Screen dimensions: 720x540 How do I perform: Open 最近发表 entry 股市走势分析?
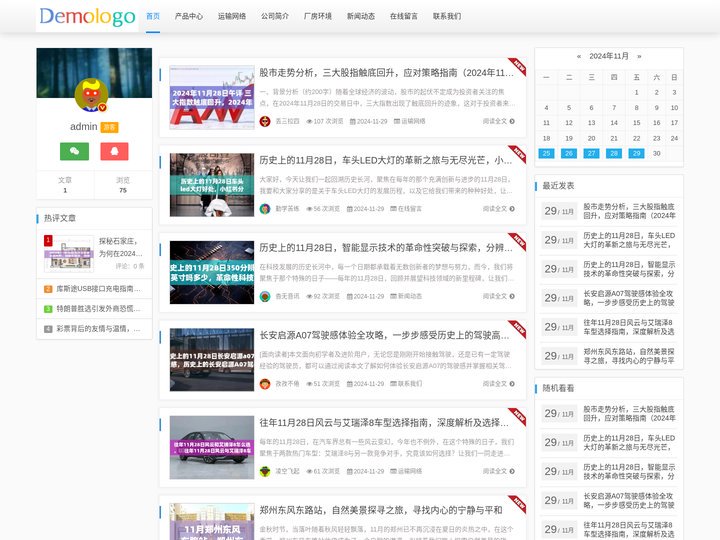point(629,211)
